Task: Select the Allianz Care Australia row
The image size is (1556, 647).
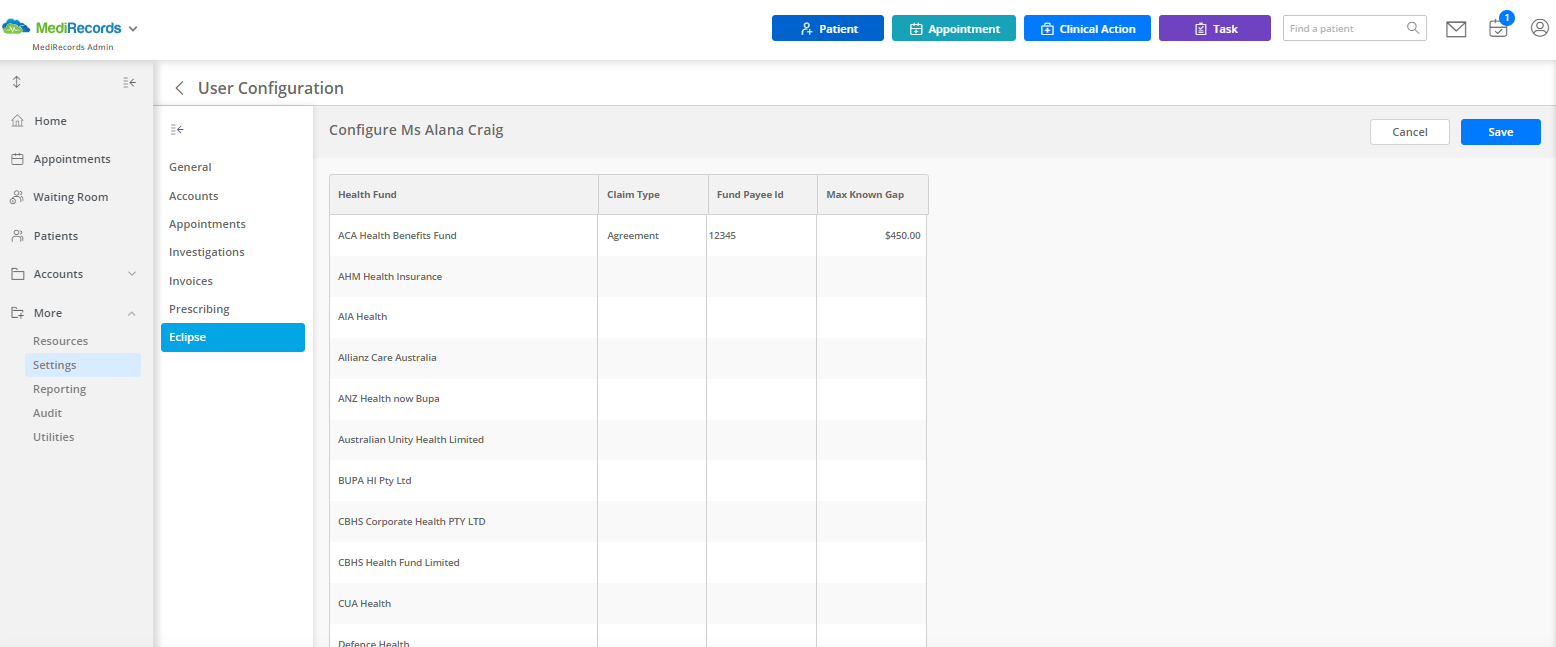Action: click(x=628, y=358)
